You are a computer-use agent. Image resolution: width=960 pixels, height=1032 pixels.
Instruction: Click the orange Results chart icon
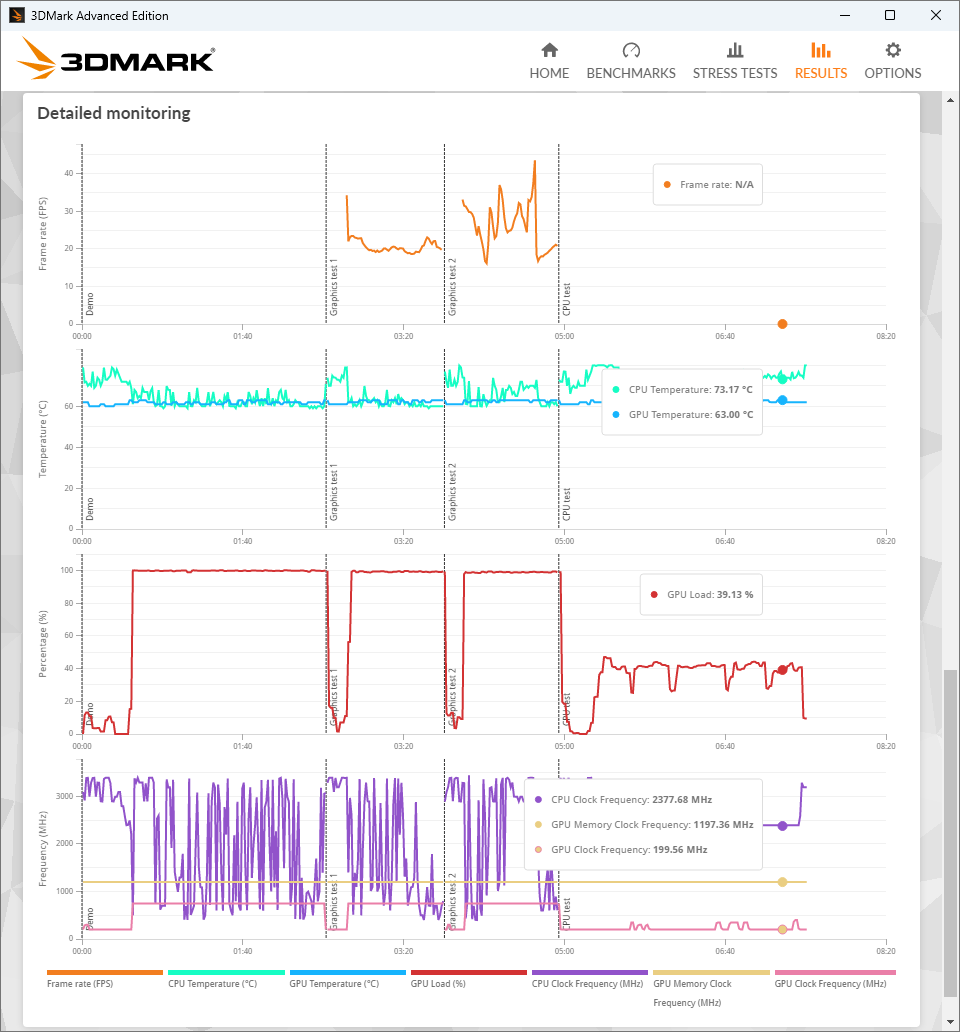(821, 50)
